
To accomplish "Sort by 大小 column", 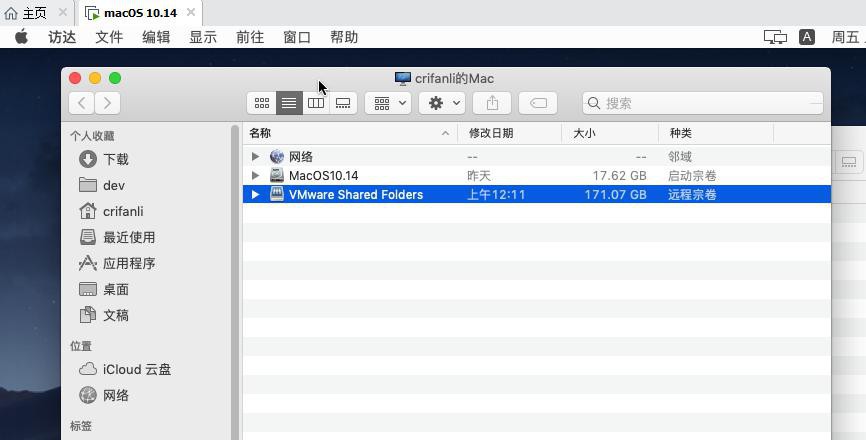I will (x=610, y=133).
